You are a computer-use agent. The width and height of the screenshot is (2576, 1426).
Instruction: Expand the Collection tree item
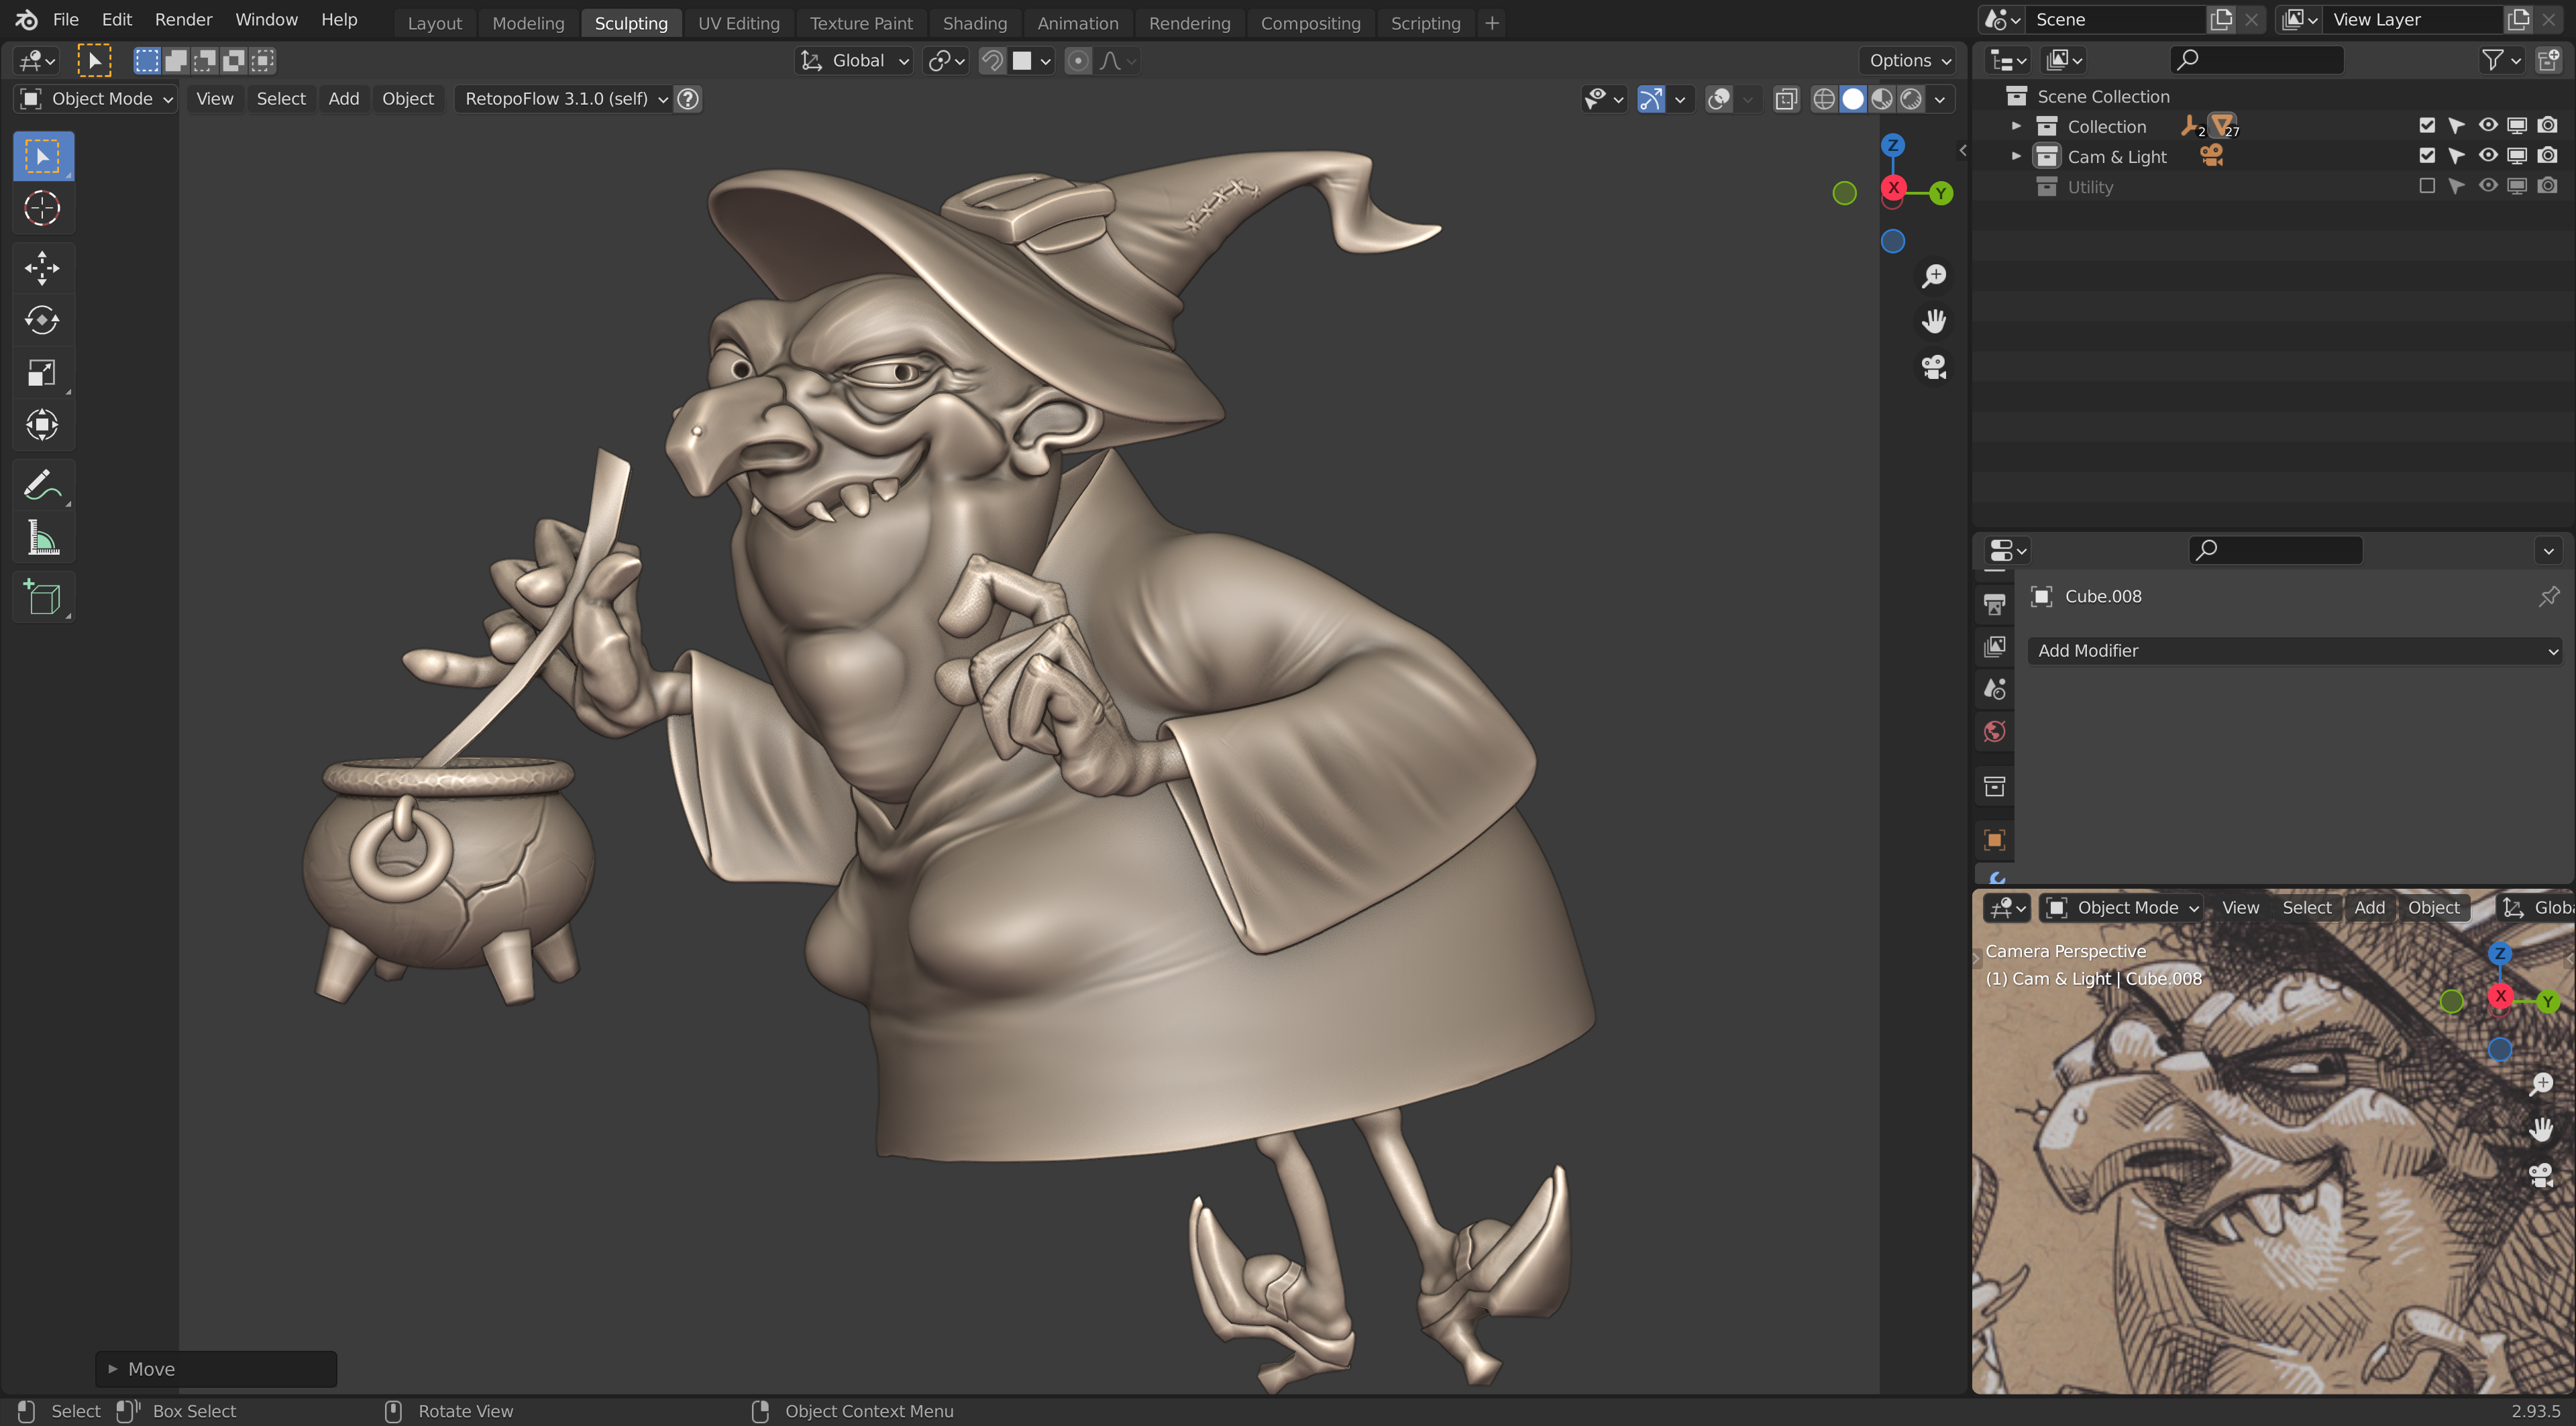[x=2016, y=126]
